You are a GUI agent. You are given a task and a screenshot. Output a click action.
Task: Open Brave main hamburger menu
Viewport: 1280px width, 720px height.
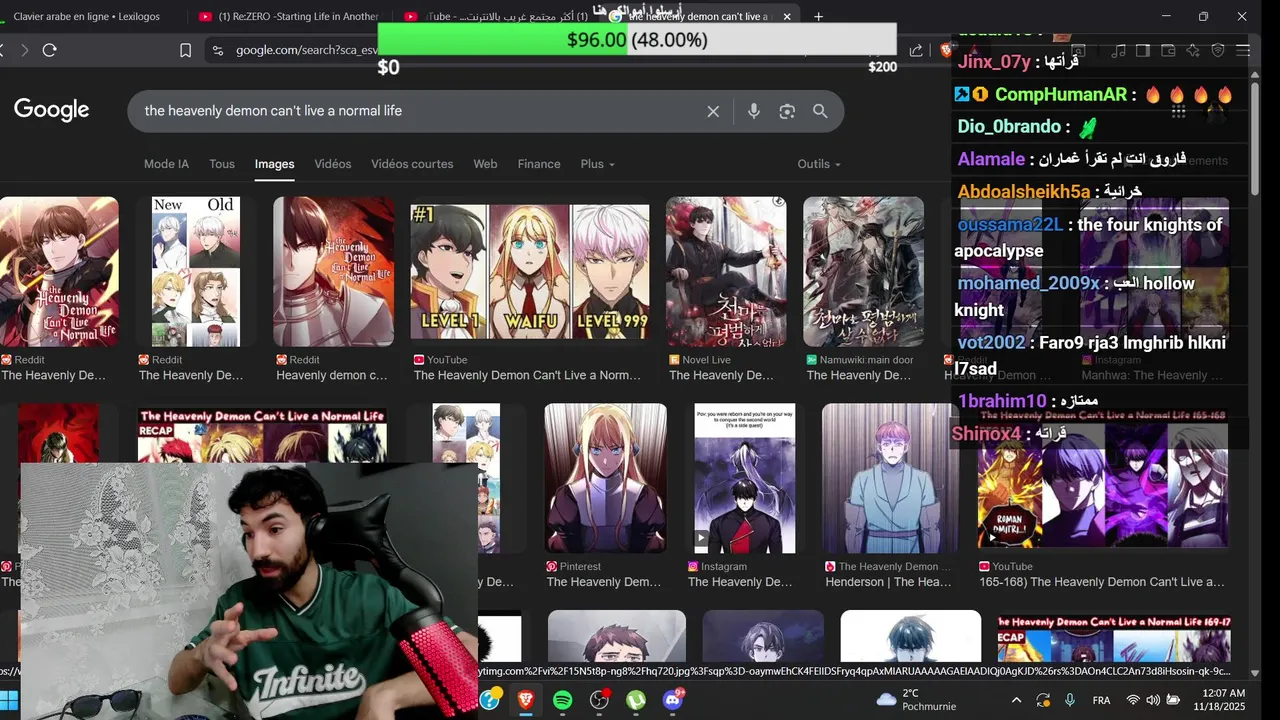[1243, 50]
